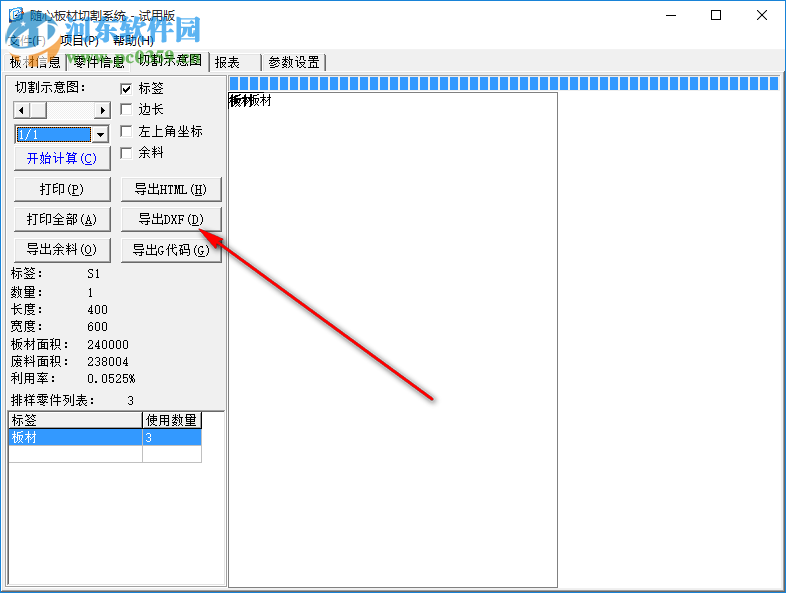Maximize the window
Viewport: 786px width, 593px height.
[x=716, y=16]
